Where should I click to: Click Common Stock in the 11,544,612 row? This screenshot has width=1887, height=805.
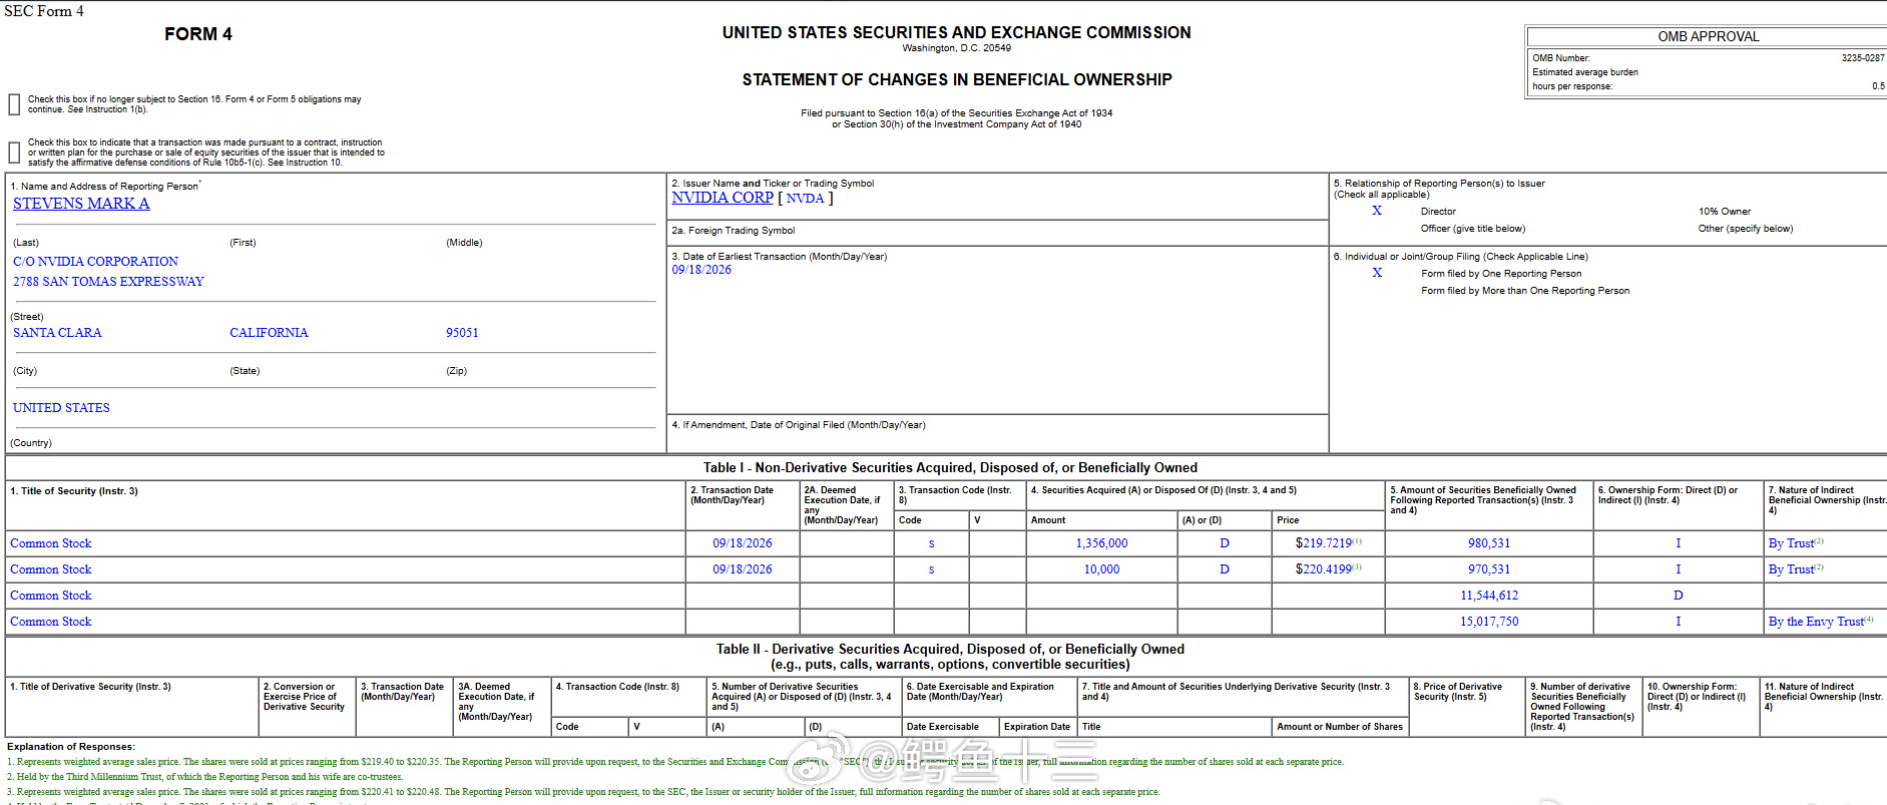51,596
